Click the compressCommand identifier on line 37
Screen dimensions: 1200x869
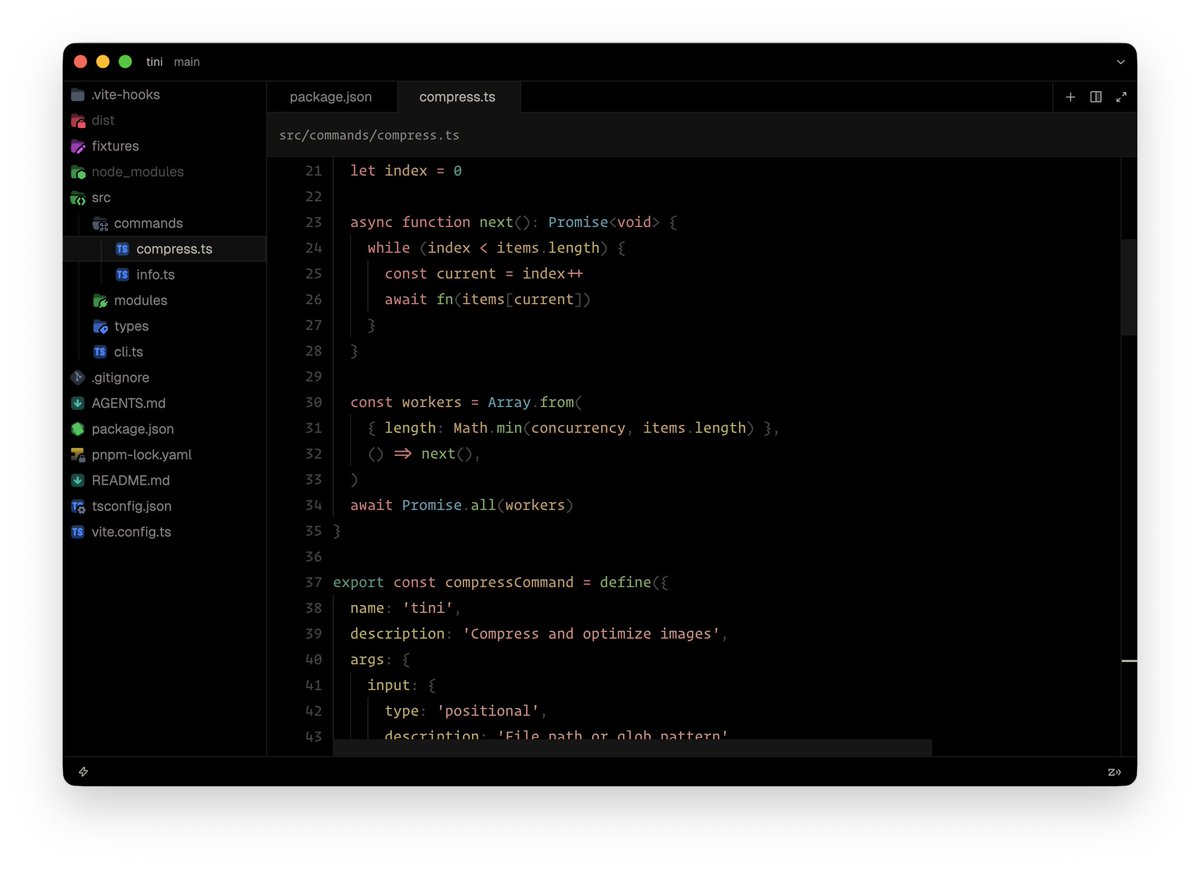[509, 583]
